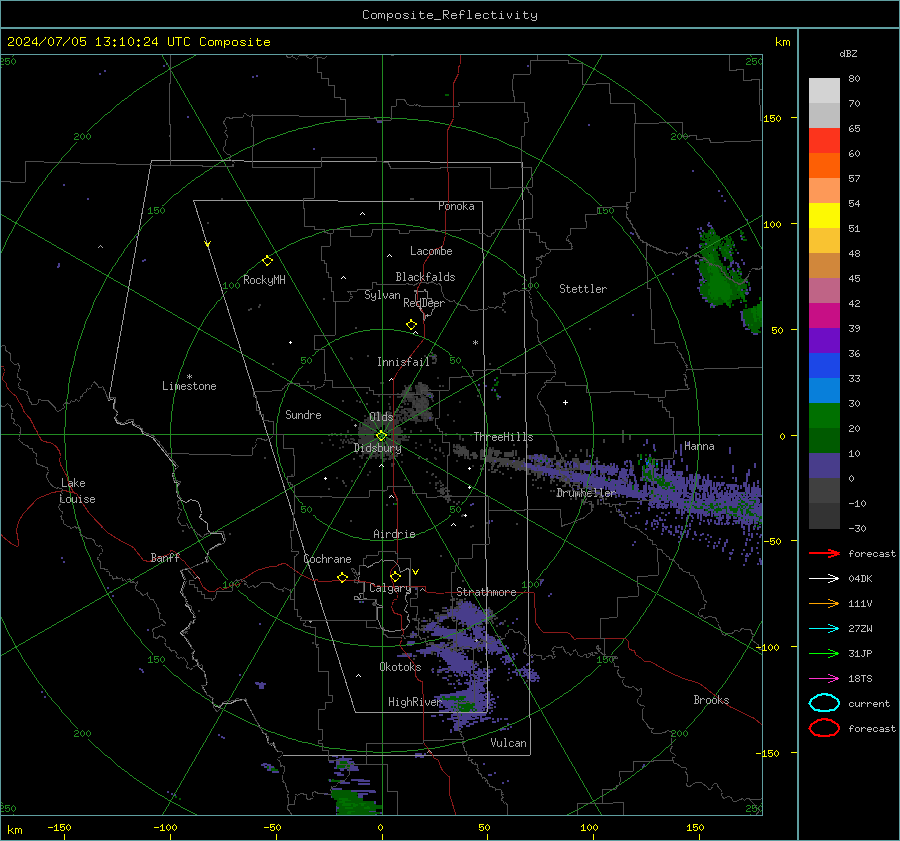The image size is (900, 841).
Task: Click the Stettler city label
Action: [x=583, y=289]
